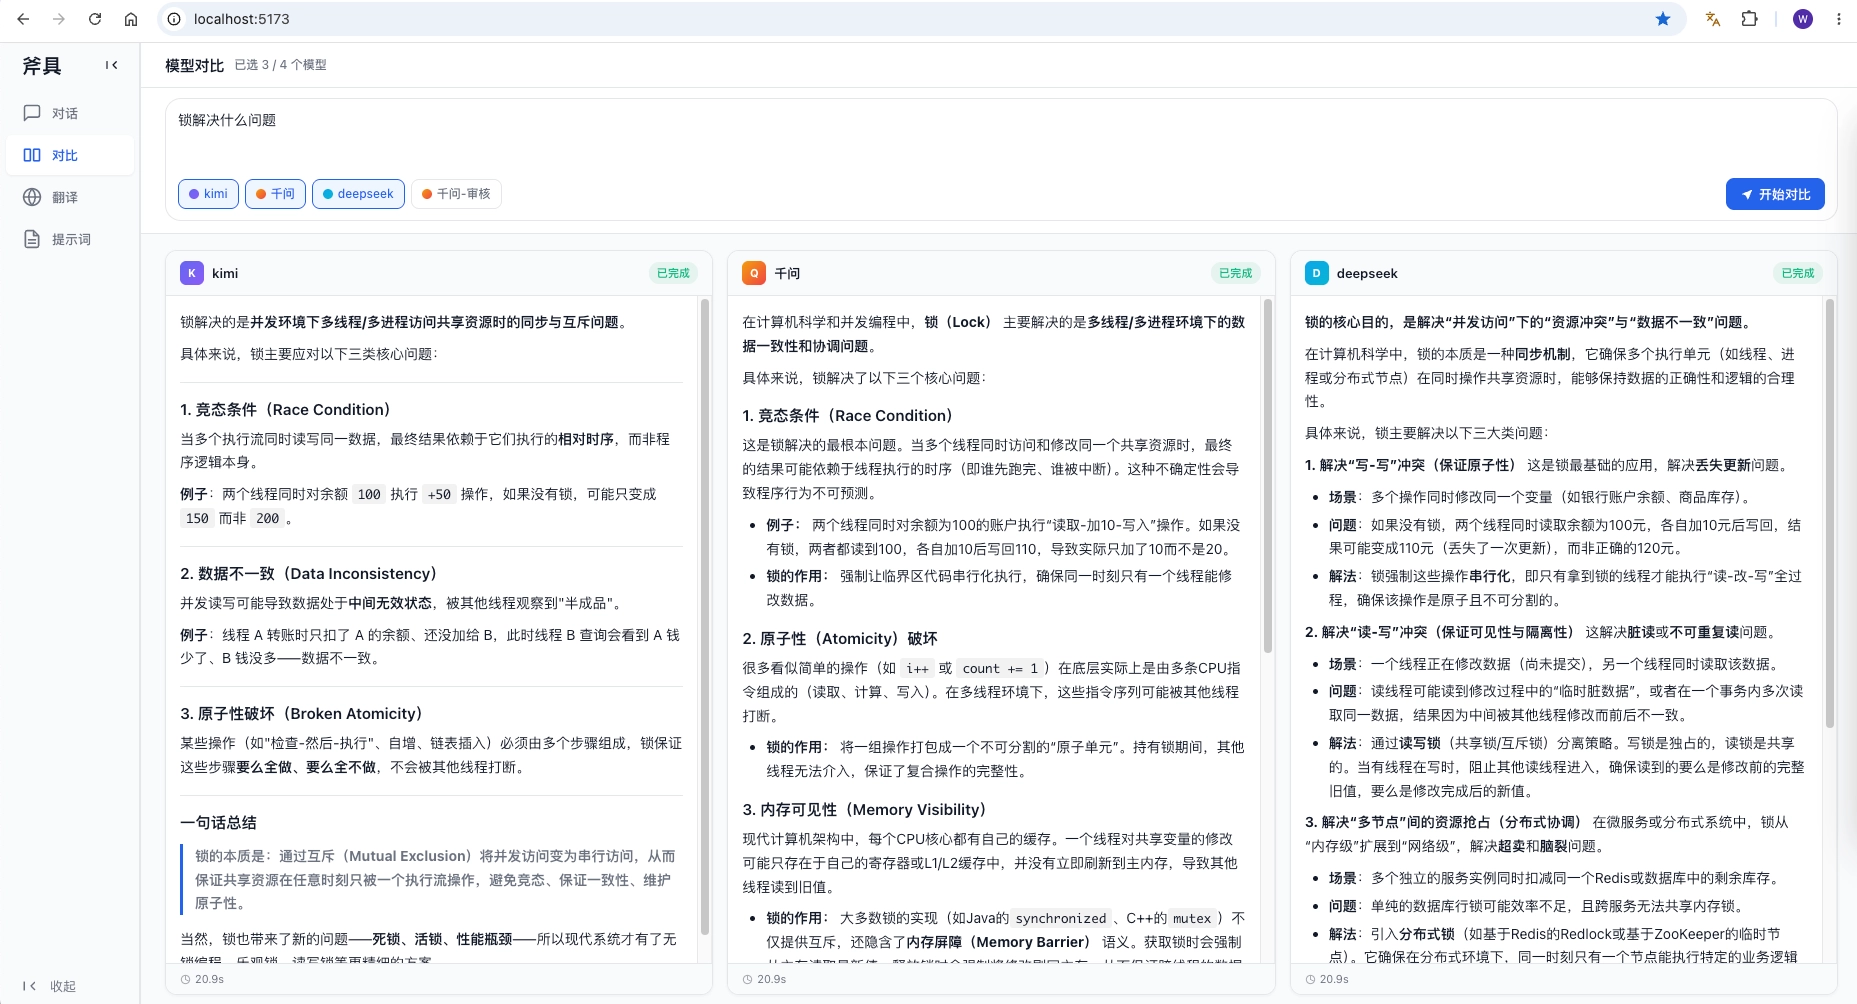
Task: Click clock icon in deepseek panel footer
Action: coord(1311,979)
